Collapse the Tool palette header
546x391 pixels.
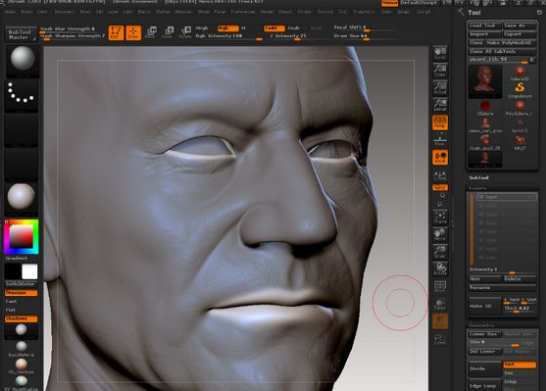(474, 13)
